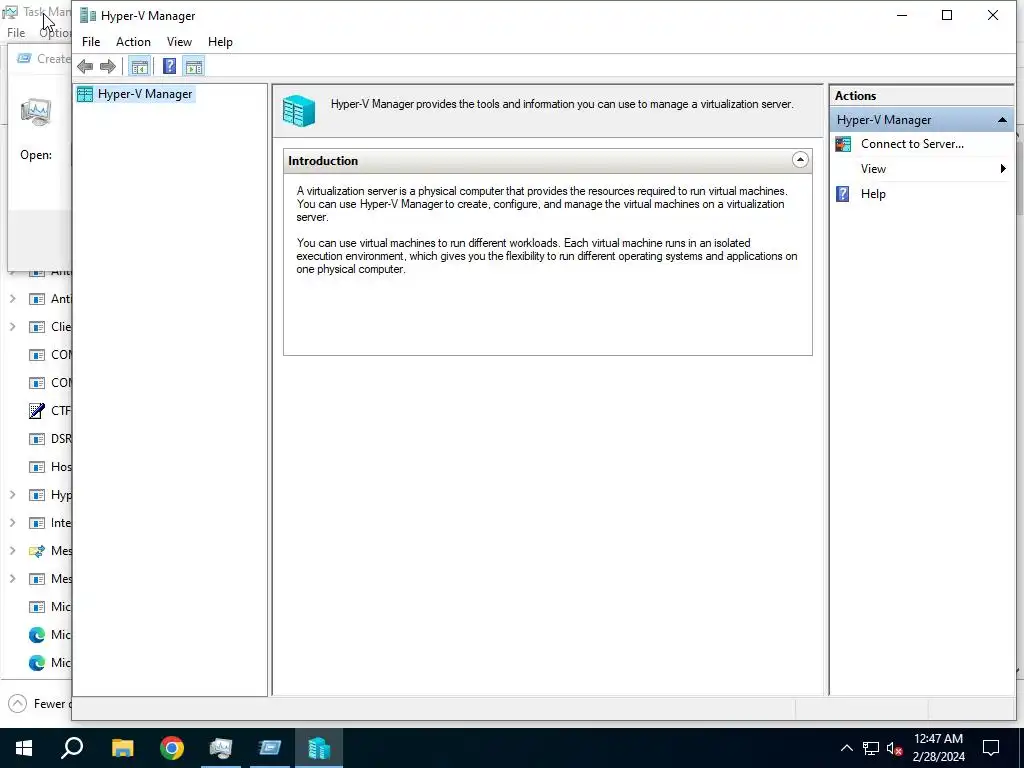Switch to Task Manager via taskbar icon
The height and width of the screenshot is (768, 1024).
coord(221,748)
